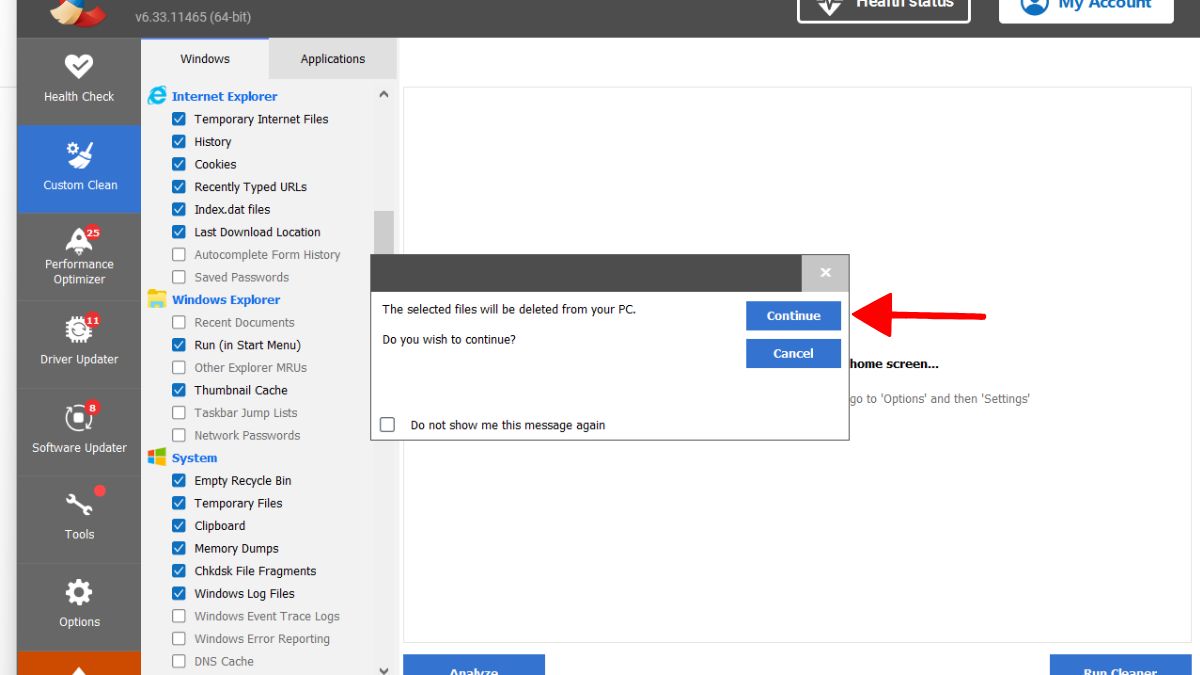Click the CCleaner logo in header

tap(78, 12)
